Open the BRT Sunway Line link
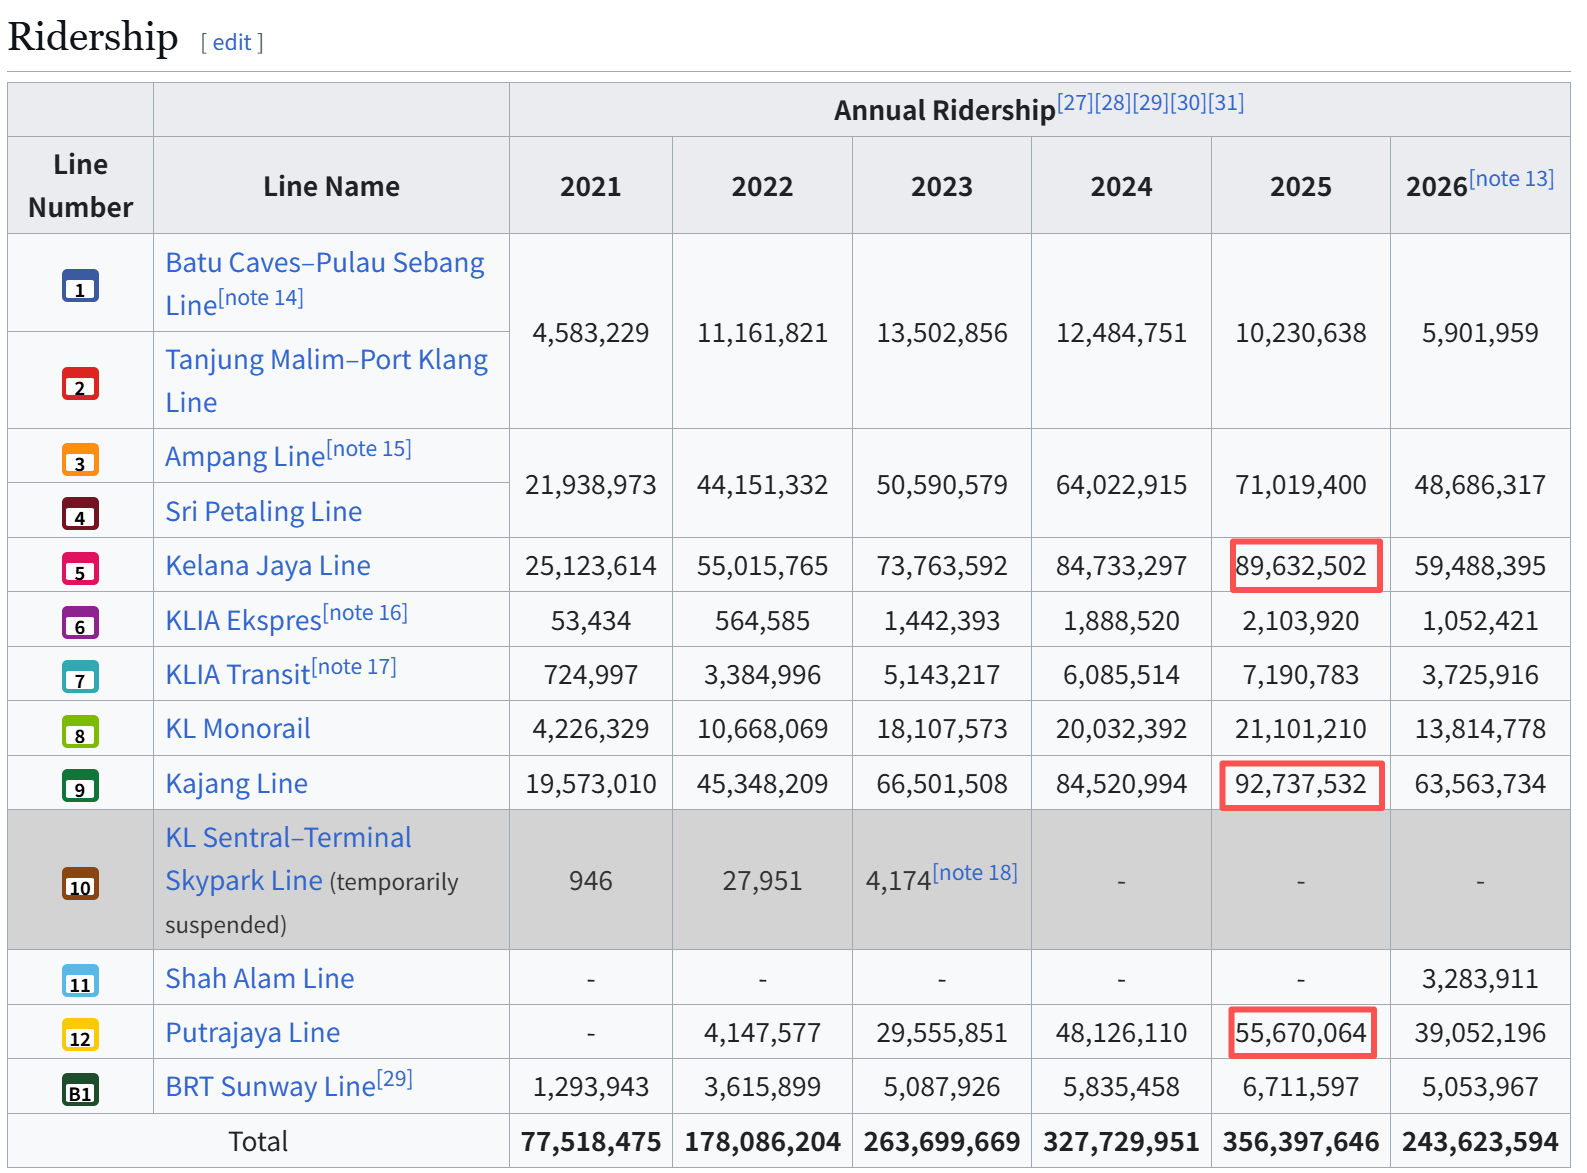Viewport: 1587px width, 1173px height. [x=271, y=1086]
